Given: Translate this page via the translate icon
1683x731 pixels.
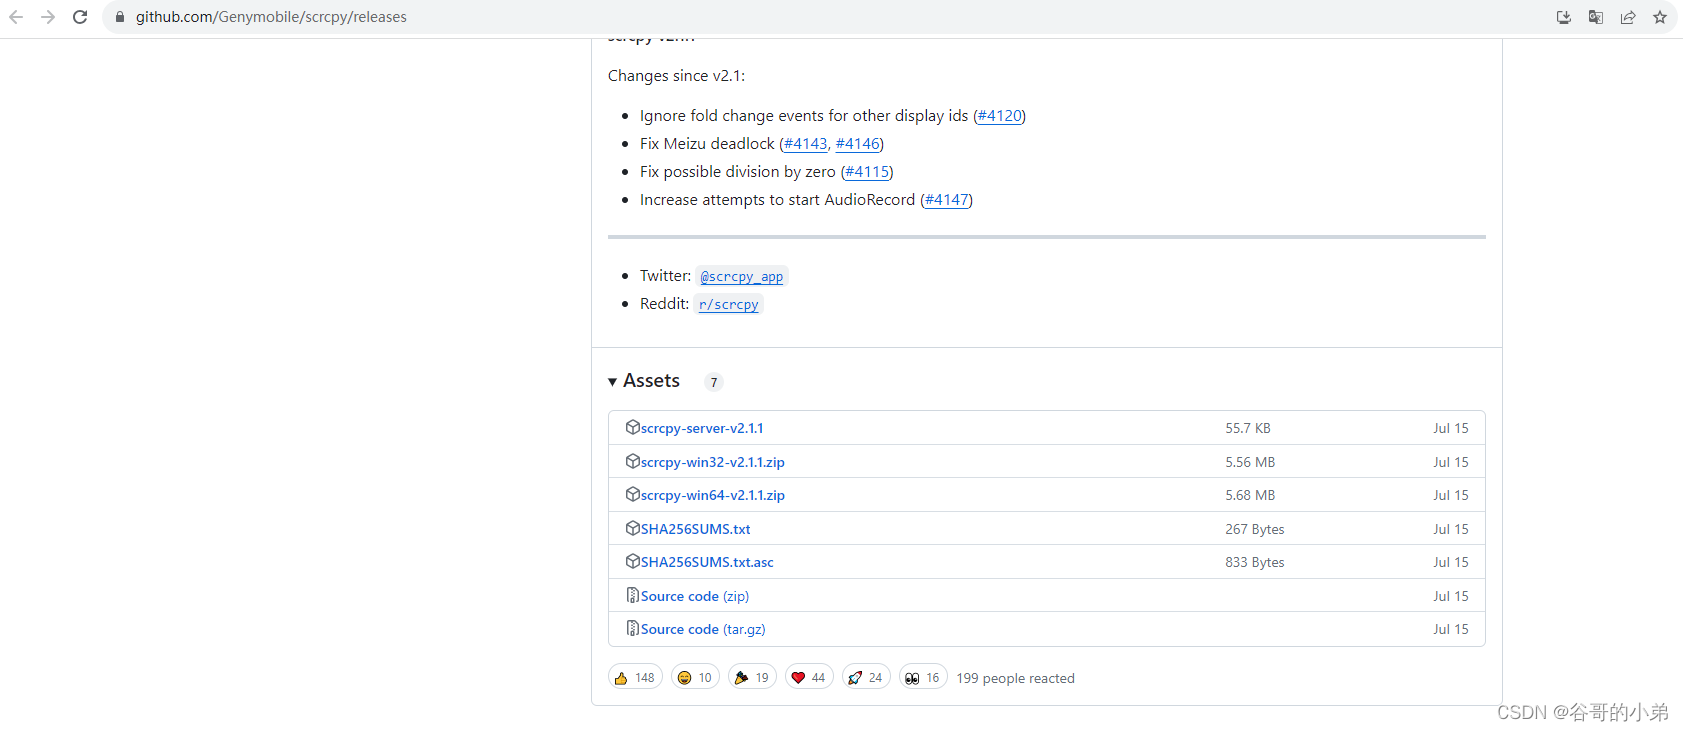Looking at the screenshot, I should click(1596, 17).
